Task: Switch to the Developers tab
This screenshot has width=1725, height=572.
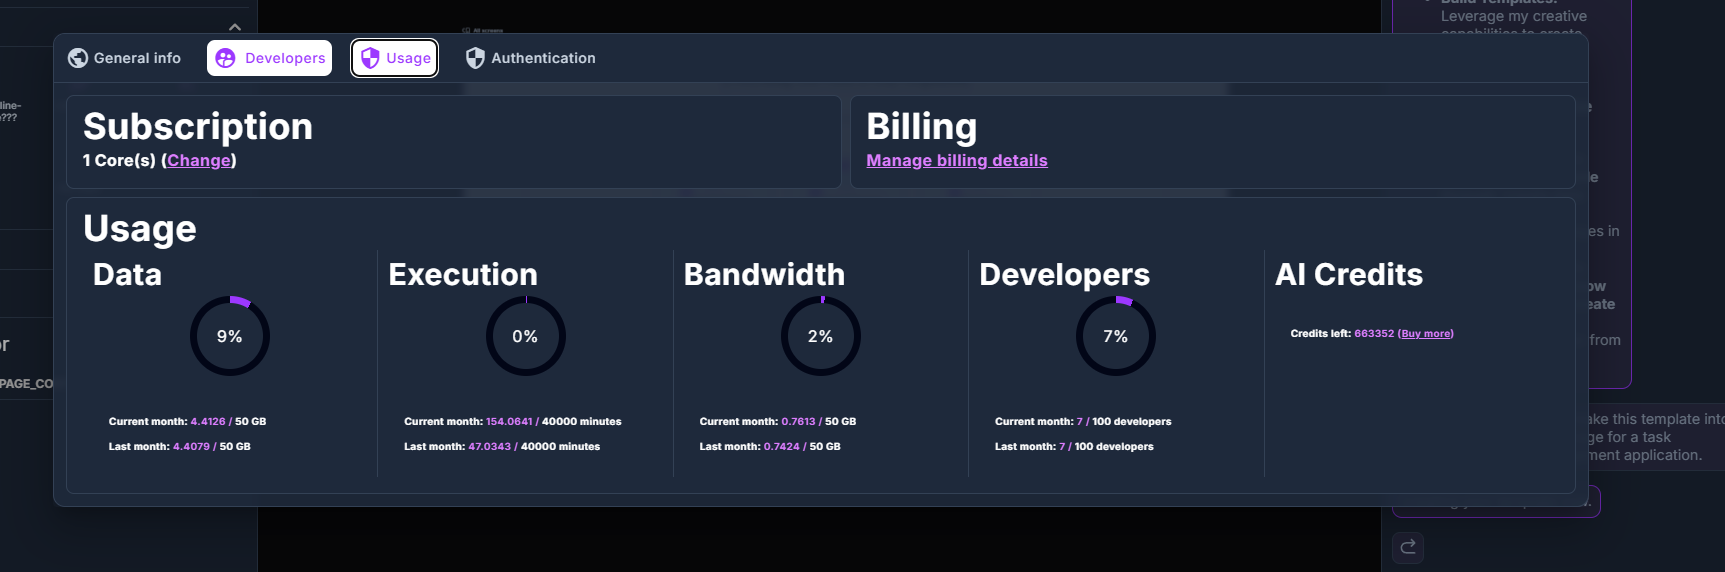Action: [270, 58]
